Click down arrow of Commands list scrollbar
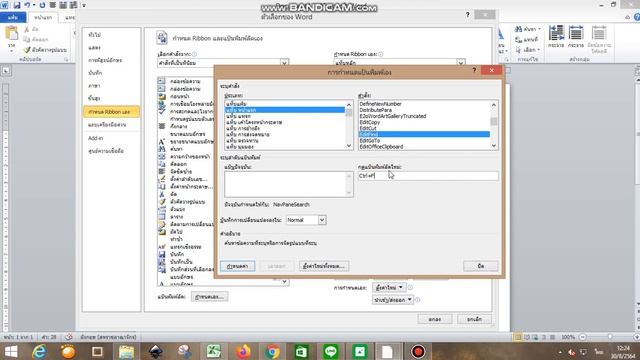Image resolution: width=640 pixels, height=360 pixels. pos(494,146)
